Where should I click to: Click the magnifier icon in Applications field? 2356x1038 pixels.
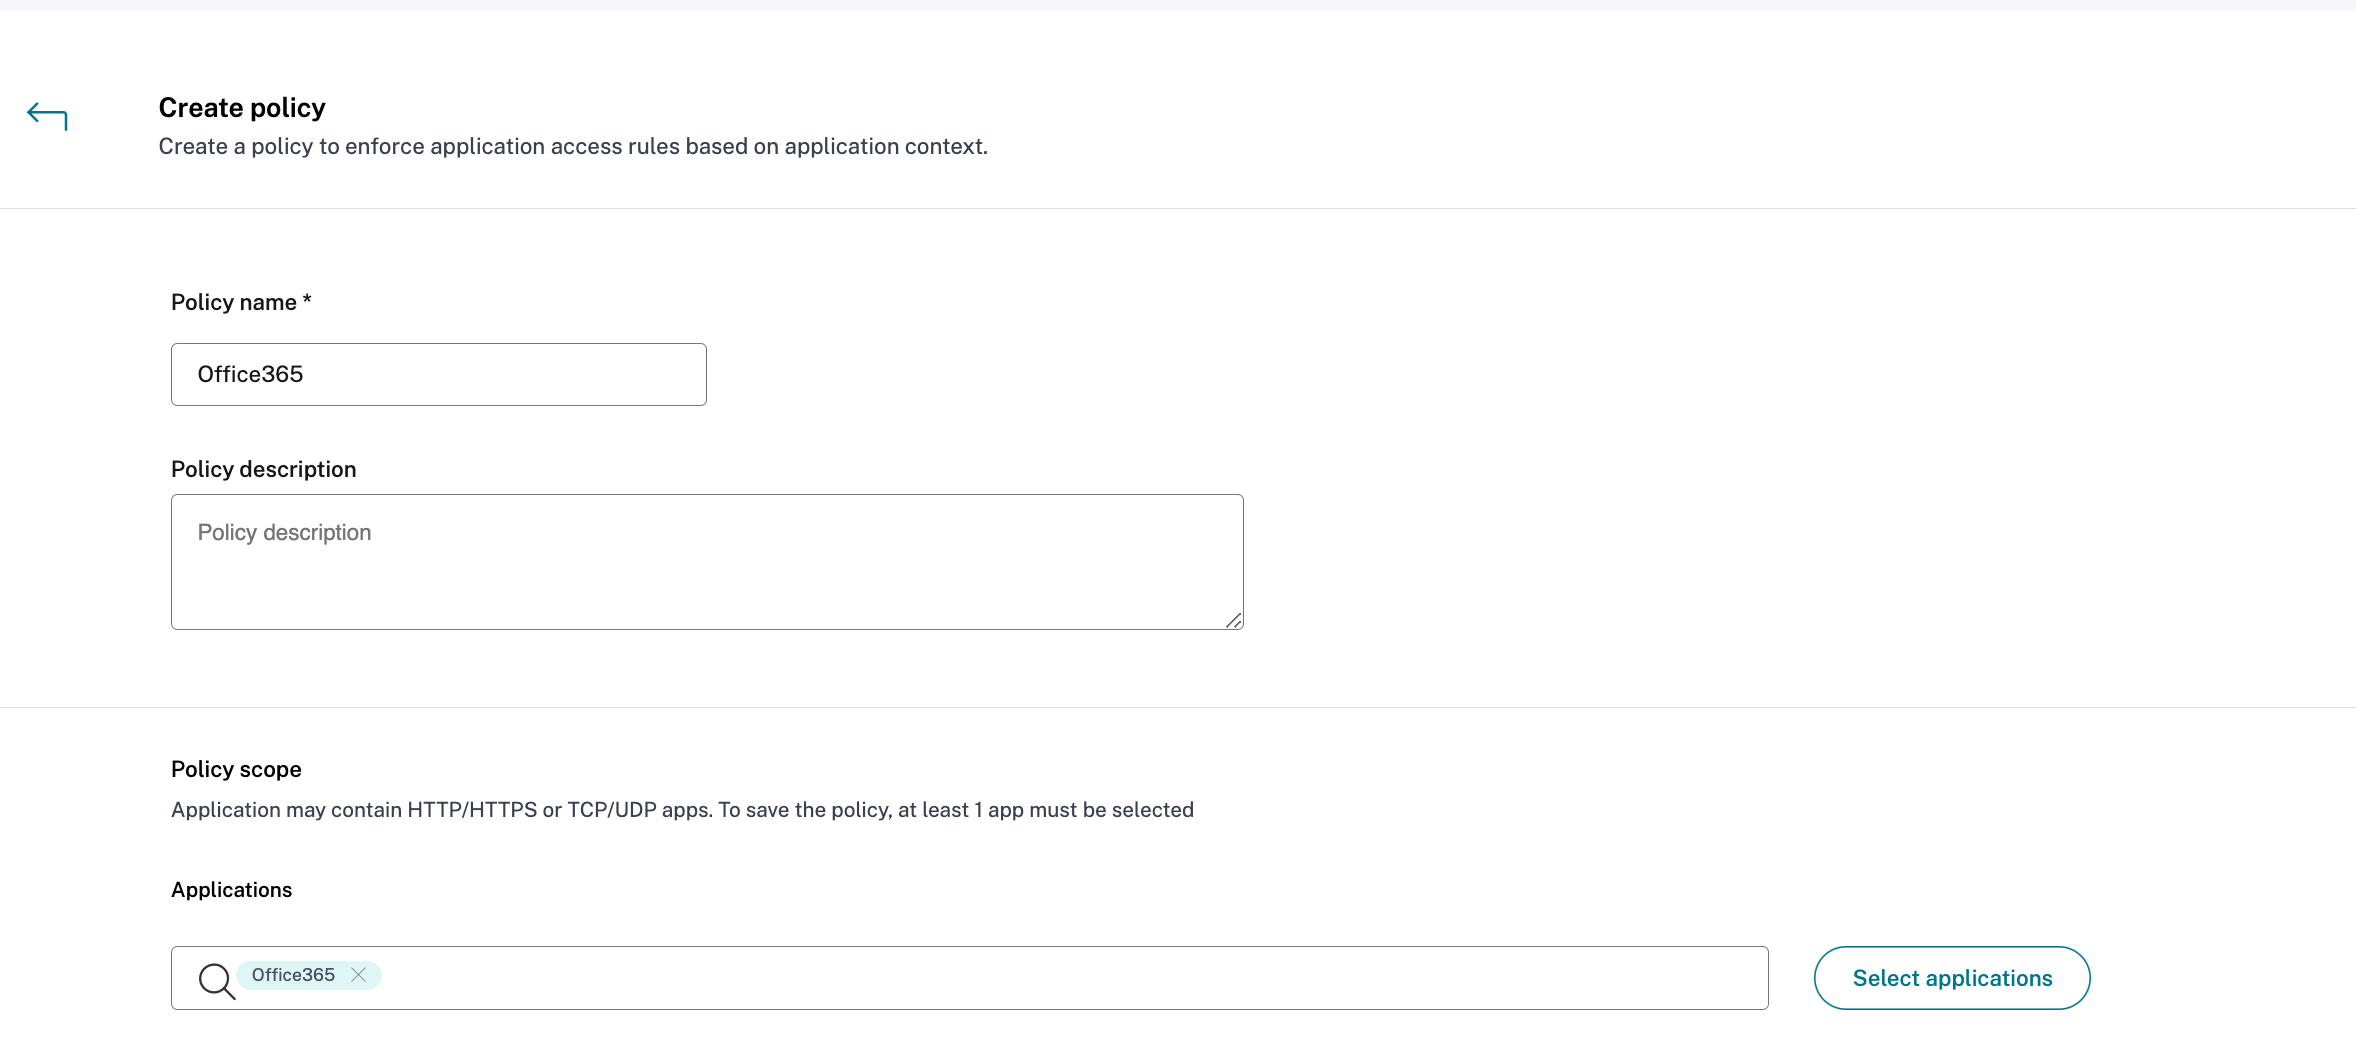tap(216, 980)
